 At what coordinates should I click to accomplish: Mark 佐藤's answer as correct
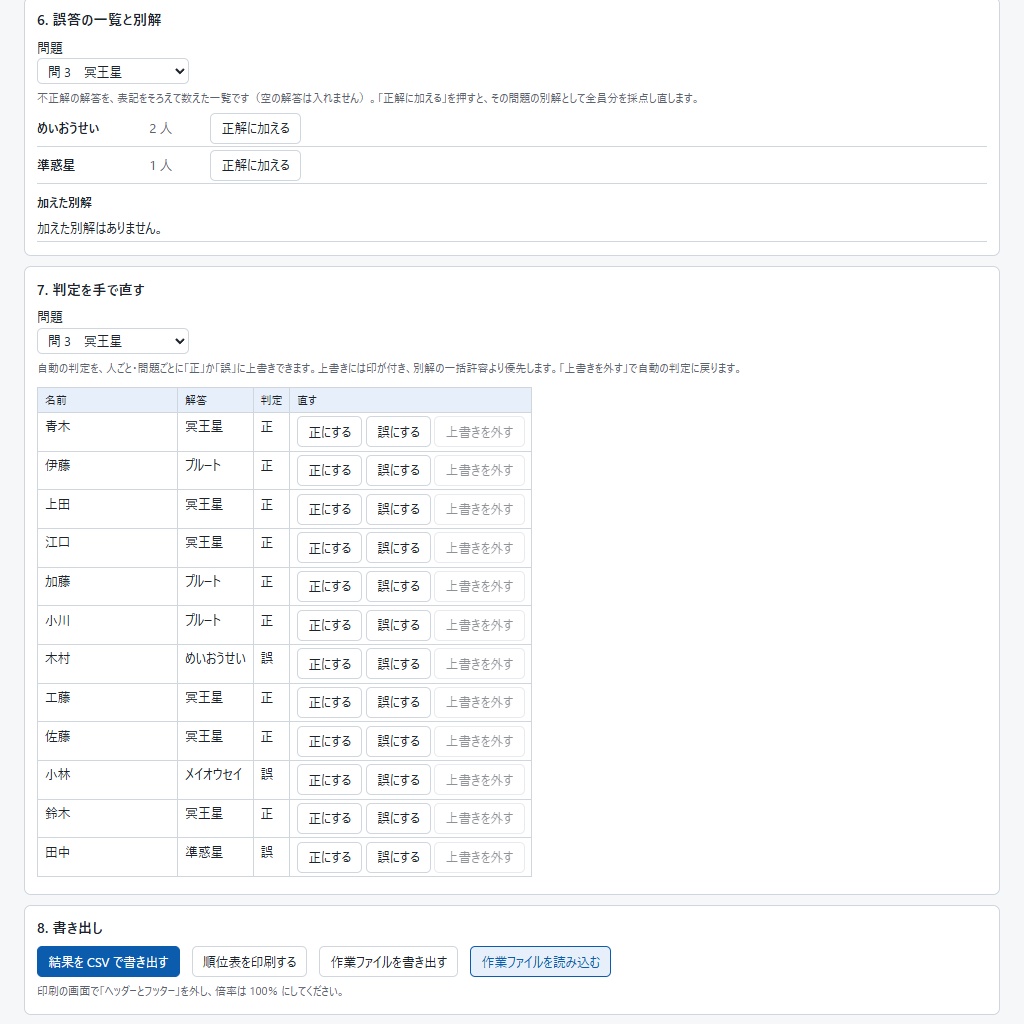[329, 741]
